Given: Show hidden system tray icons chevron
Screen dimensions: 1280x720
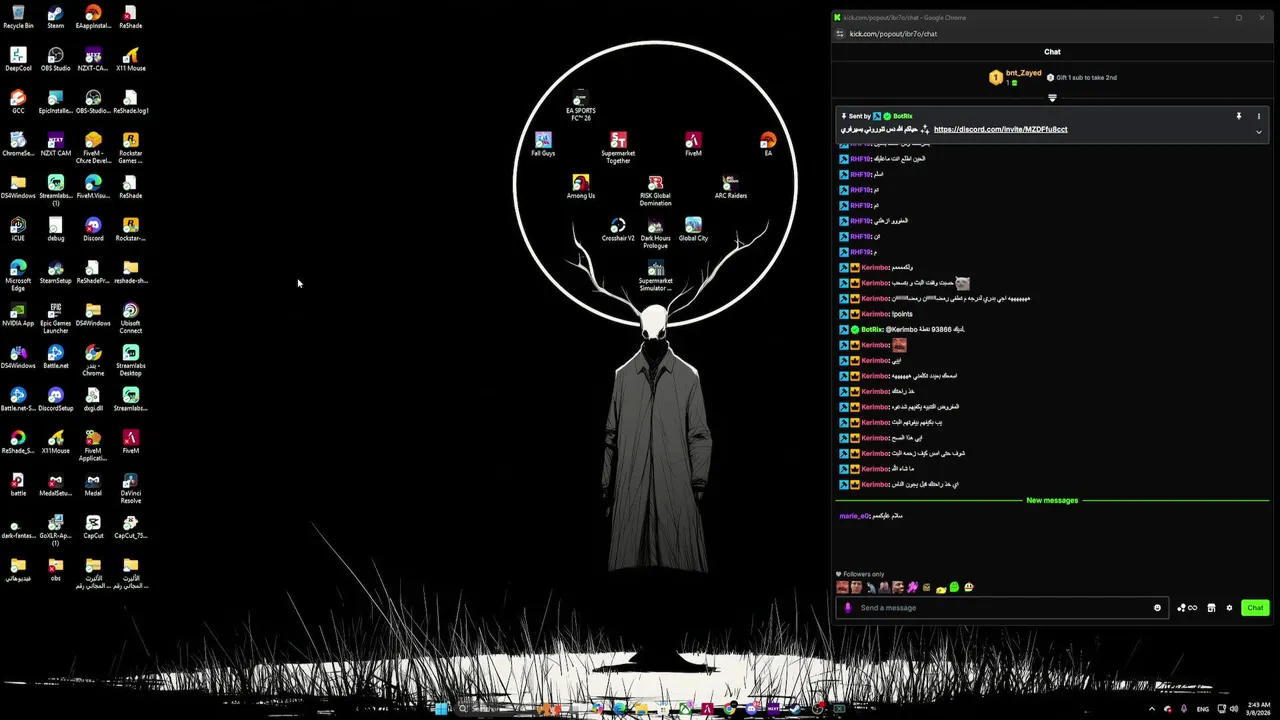Looking at the screenshot, I should click(x=1150, y=709).
